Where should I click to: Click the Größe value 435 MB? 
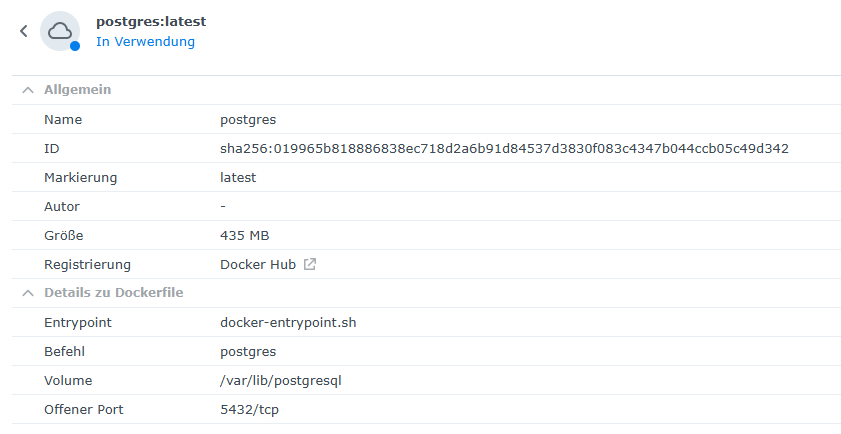[245, 235]
